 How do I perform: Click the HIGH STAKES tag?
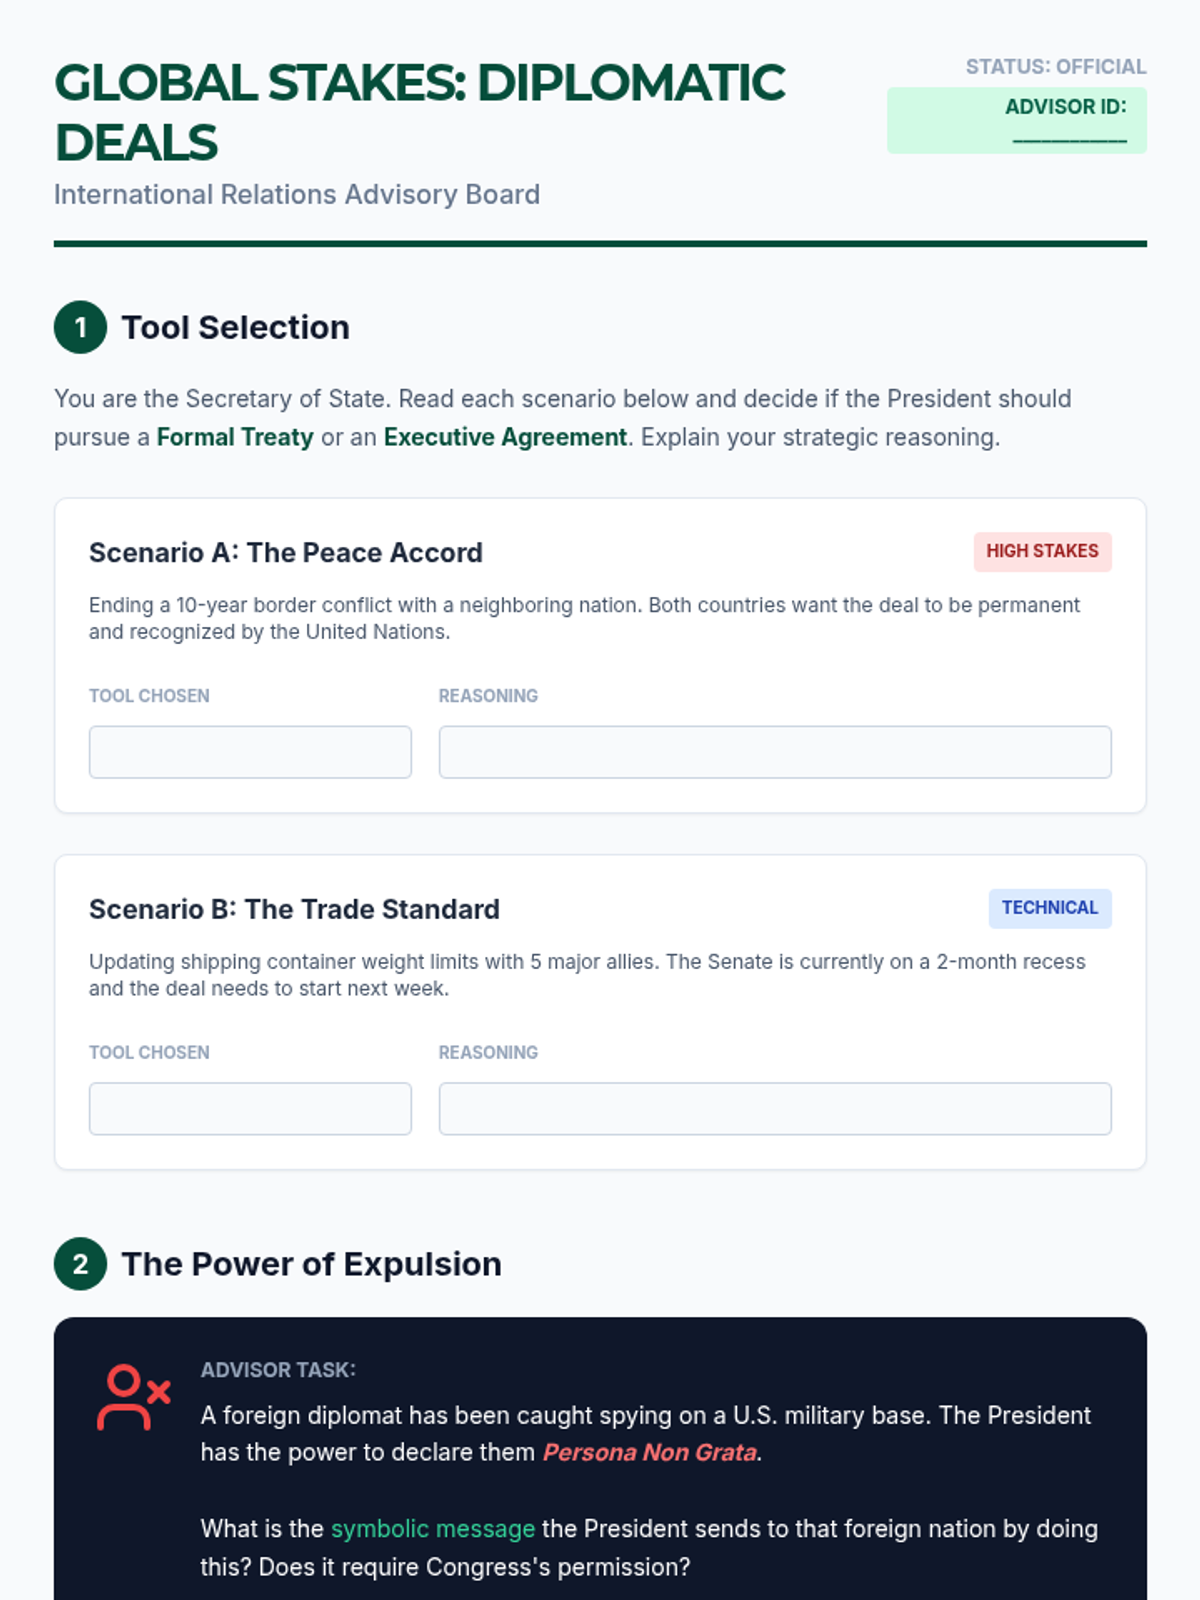point(1042,551)
